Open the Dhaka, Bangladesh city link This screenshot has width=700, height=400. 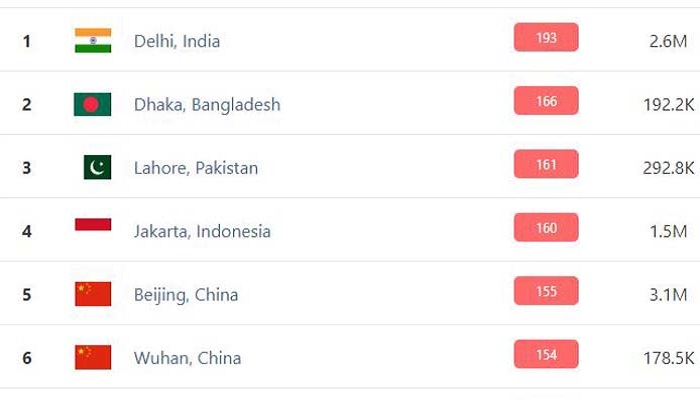207,105
